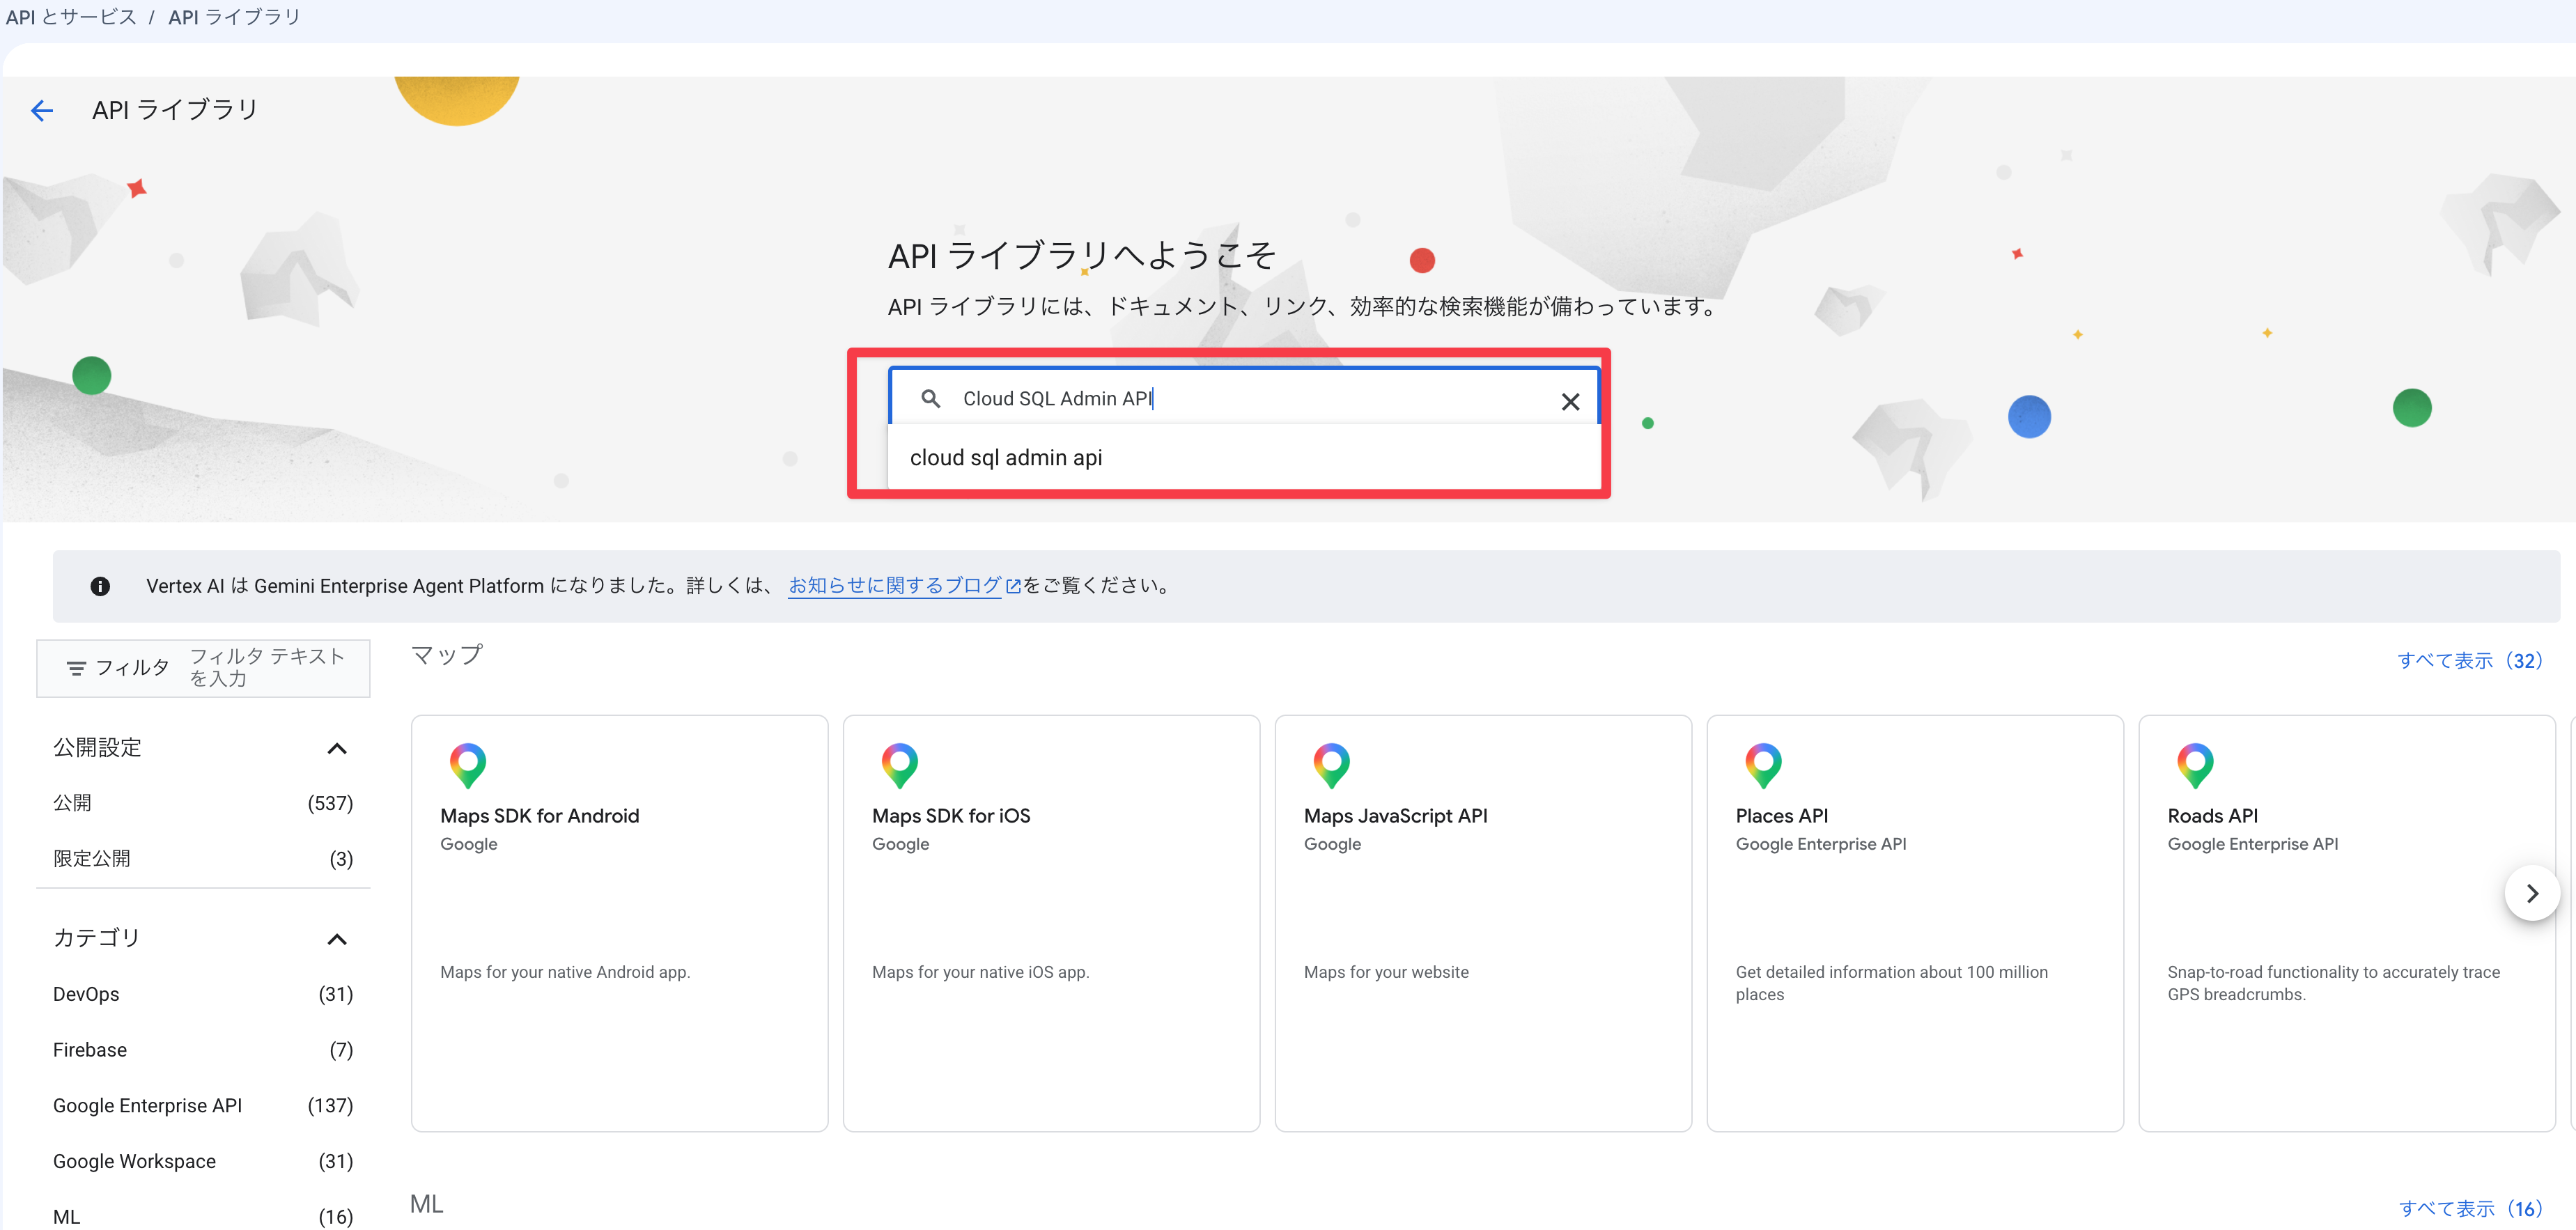Click the API ライブラリへようこそ heading
2576x1230 pixels.
tap(1081, 256)
